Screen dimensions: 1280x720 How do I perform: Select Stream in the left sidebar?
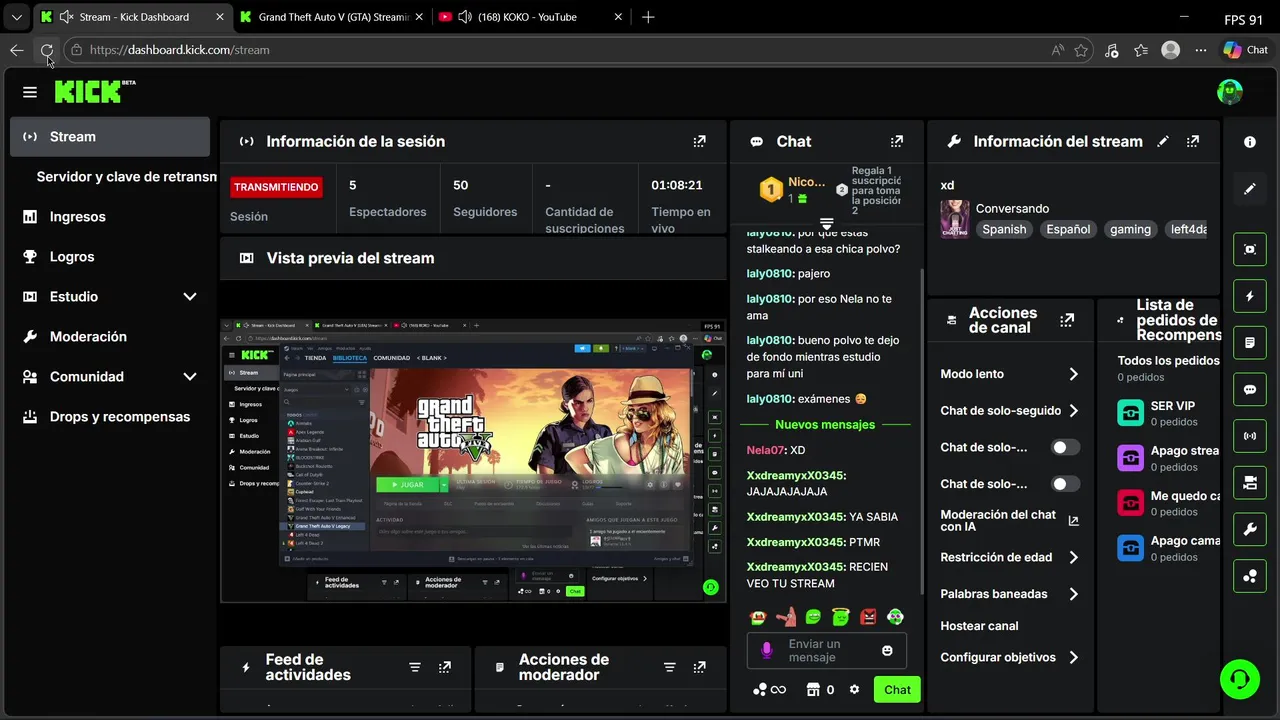tap(110, 137)
